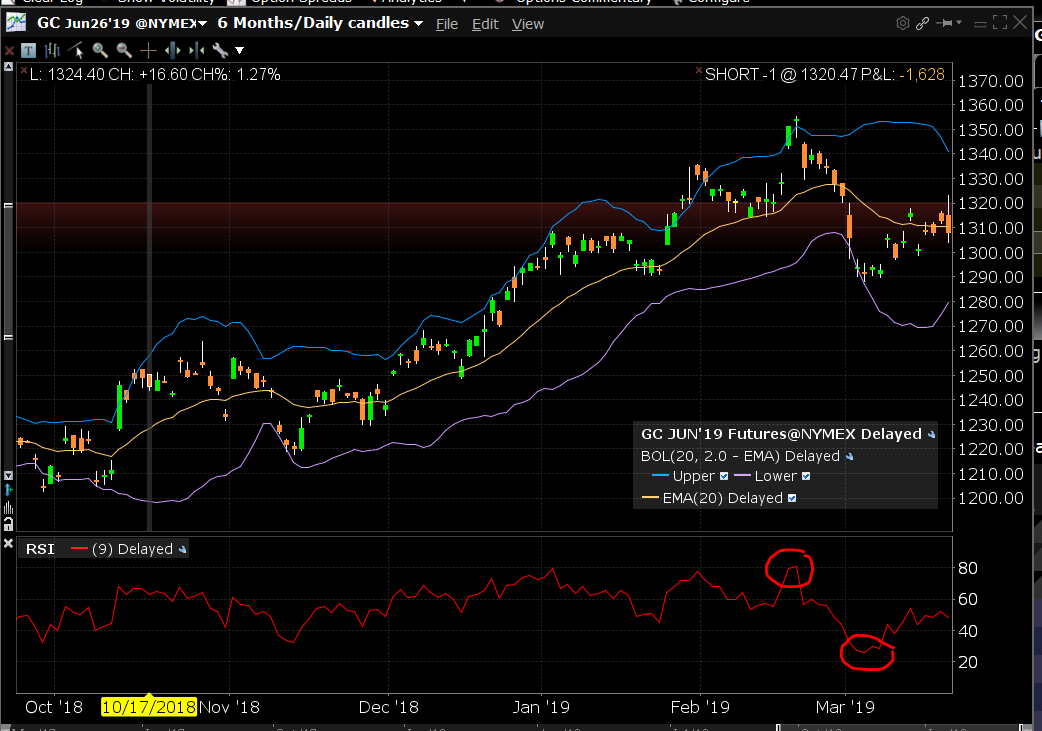Open the link chain grouping icon
This screenshot has width=1042, height=731.
pyautogui.click(x=922, y=23)
